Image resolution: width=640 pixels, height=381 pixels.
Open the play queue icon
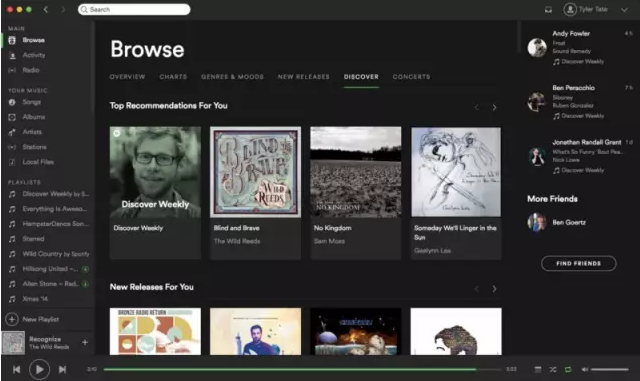(x=538, y=370)
